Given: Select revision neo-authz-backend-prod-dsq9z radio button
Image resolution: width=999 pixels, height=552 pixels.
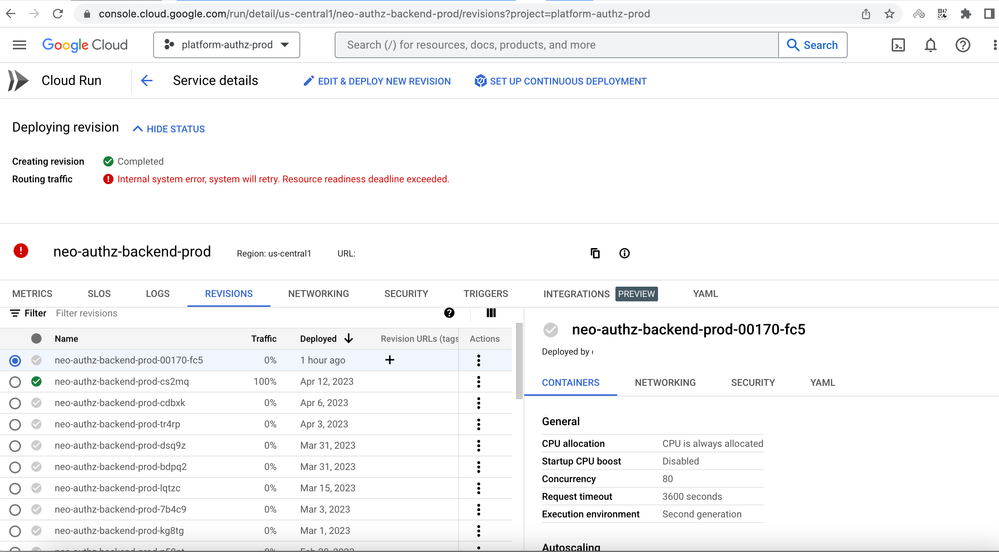Looking at the screenshot, I should click(15, 446).
